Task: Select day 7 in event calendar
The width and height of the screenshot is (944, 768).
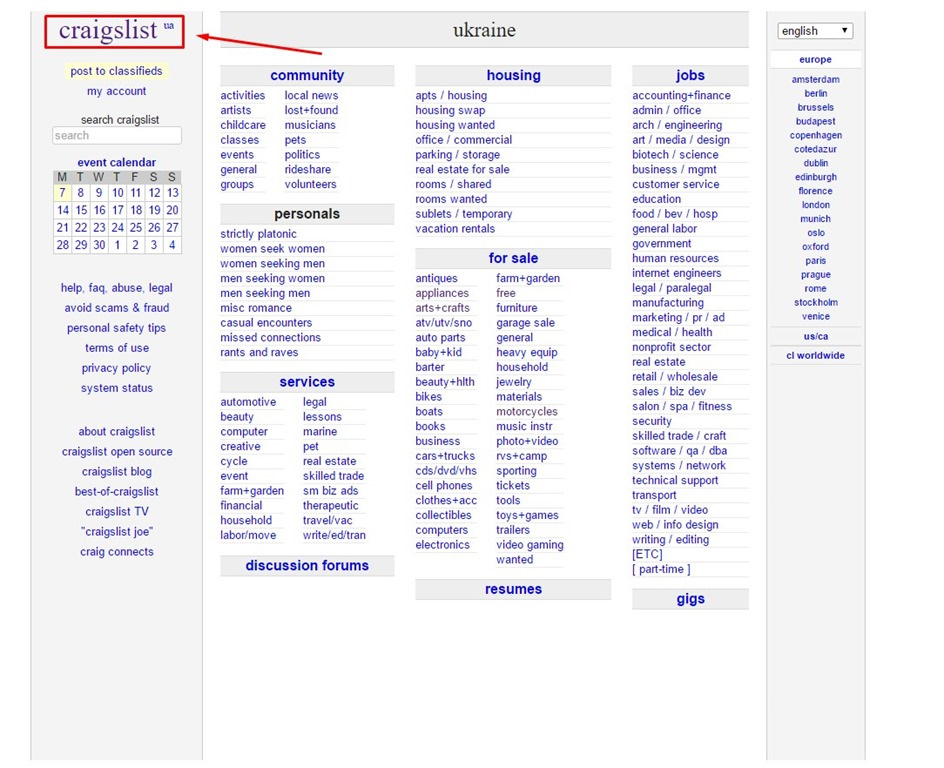Action: (63, 193)
